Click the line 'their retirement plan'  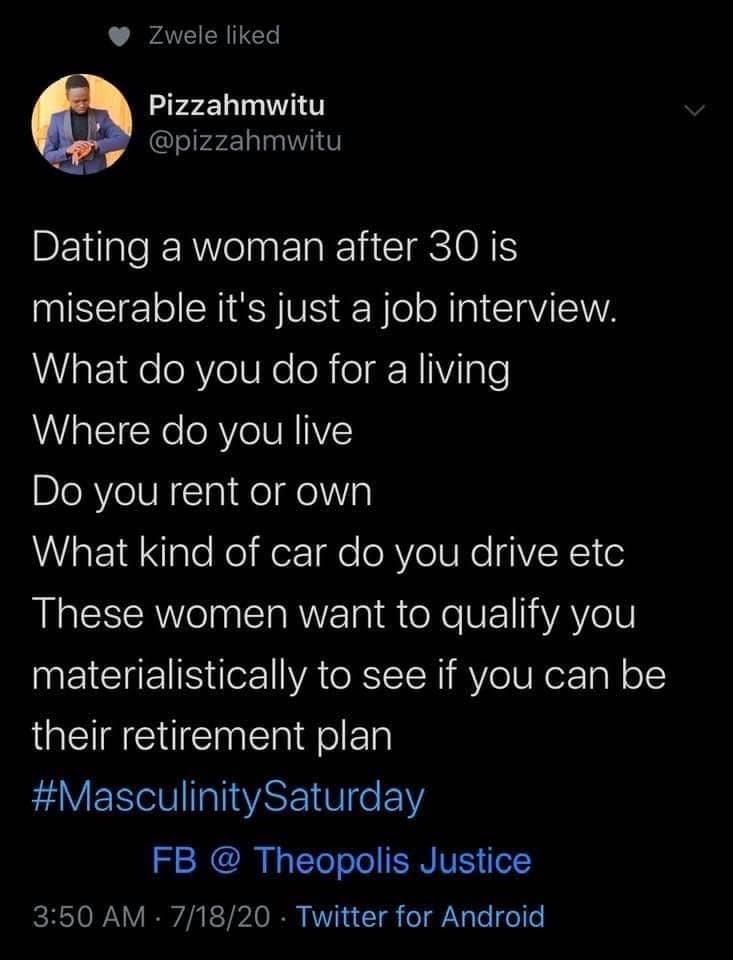click(212, 736)
